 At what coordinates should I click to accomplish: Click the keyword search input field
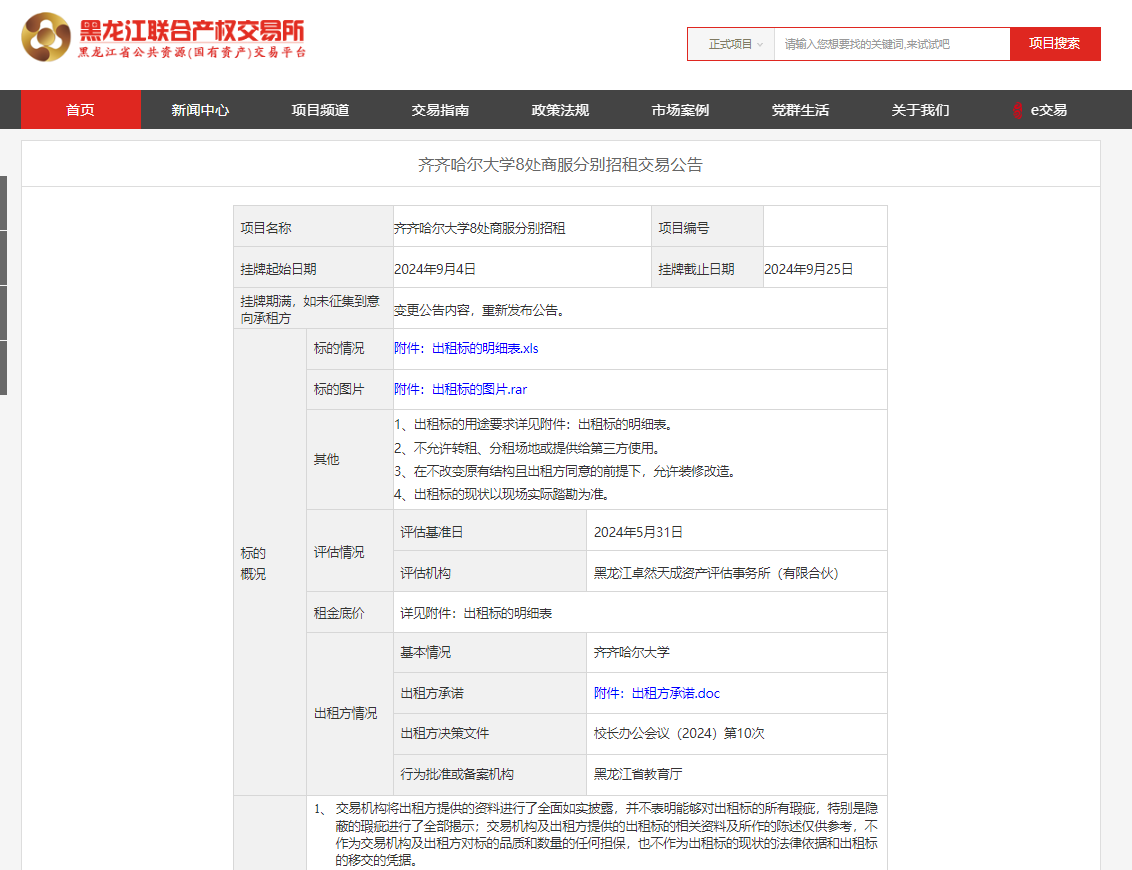890,44
